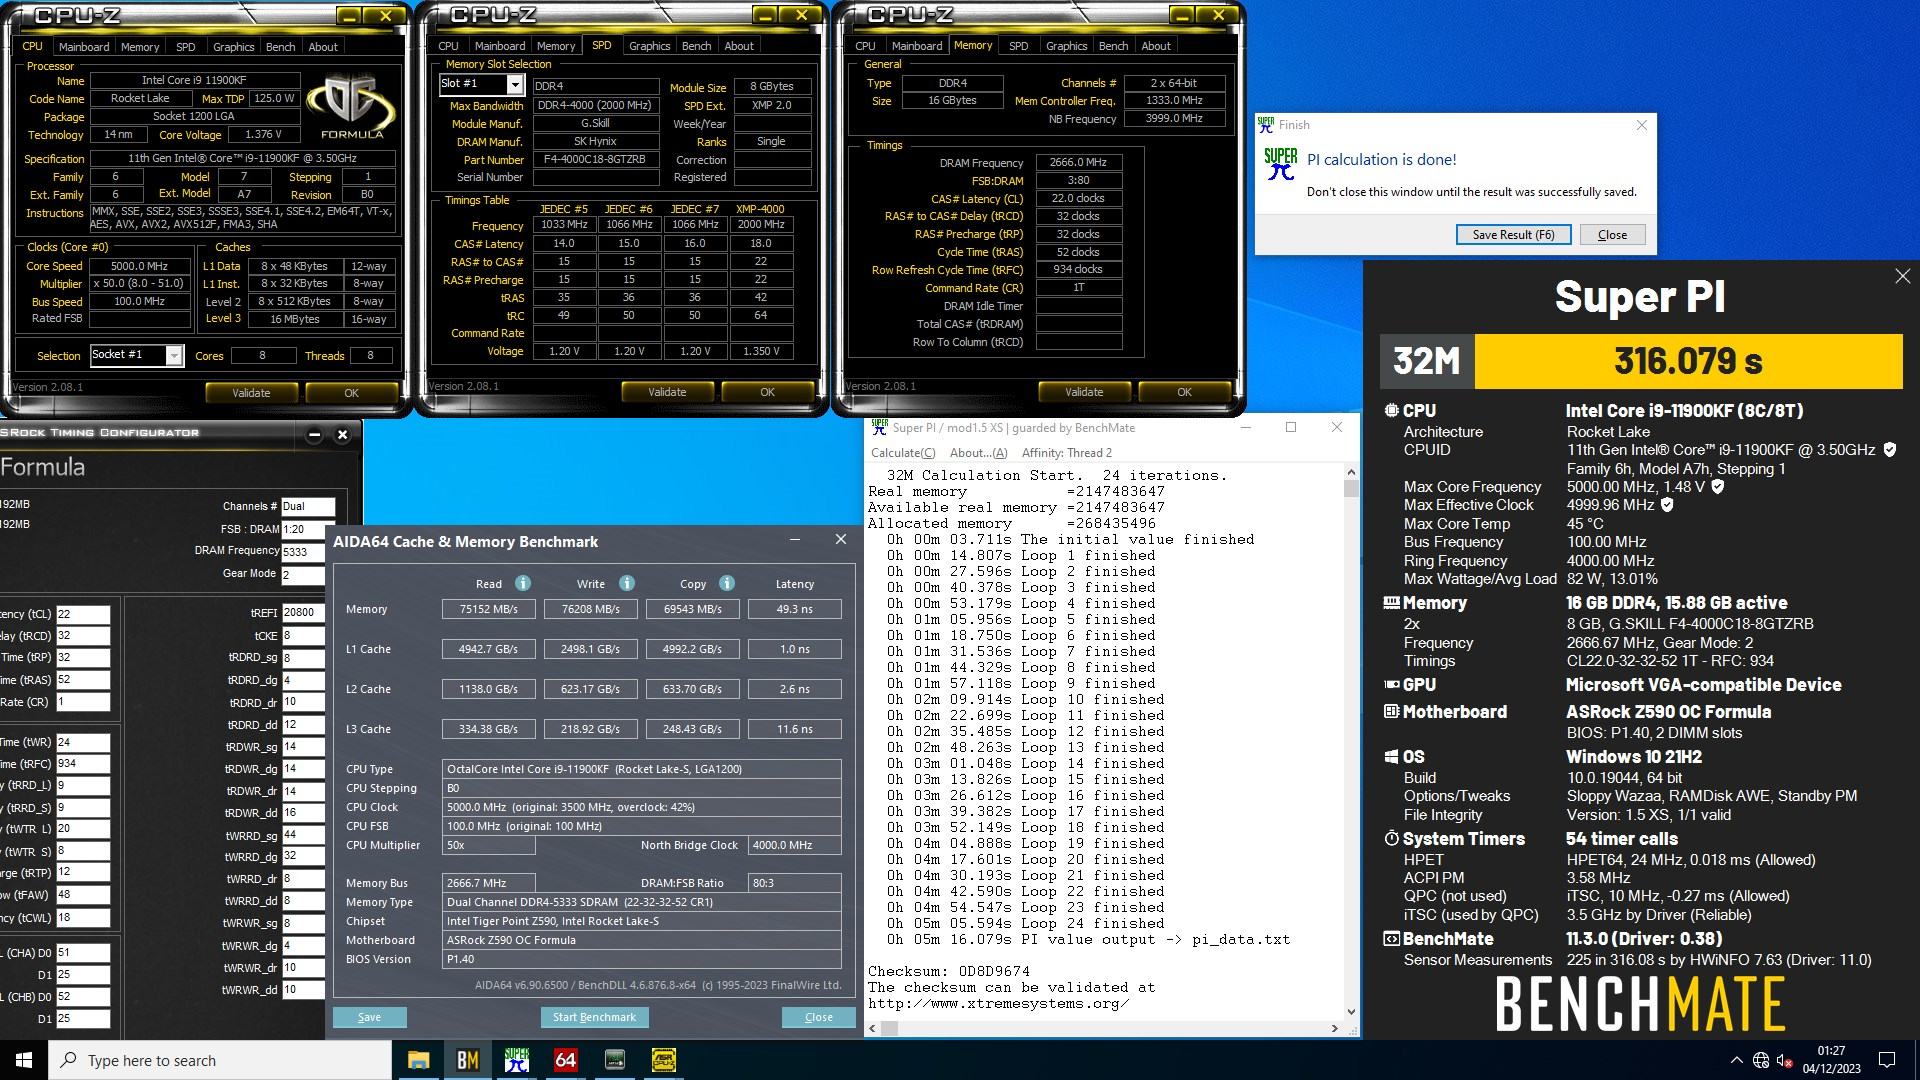The width and height of the screenshot is (1920, 1080).
Task: Click the 316.079 s result score
Action: coord(1688,361)
